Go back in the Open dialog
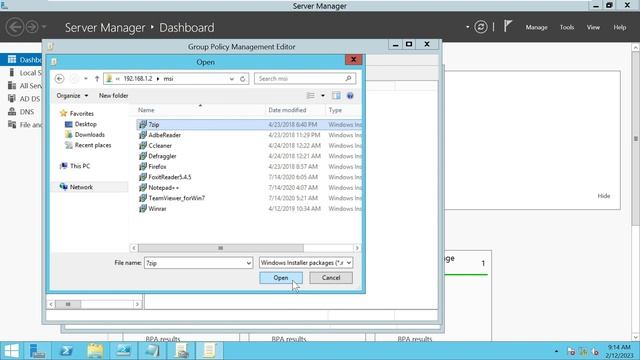Image resolution: width=640 pixels, height=360 pixels. coord(59,79)
